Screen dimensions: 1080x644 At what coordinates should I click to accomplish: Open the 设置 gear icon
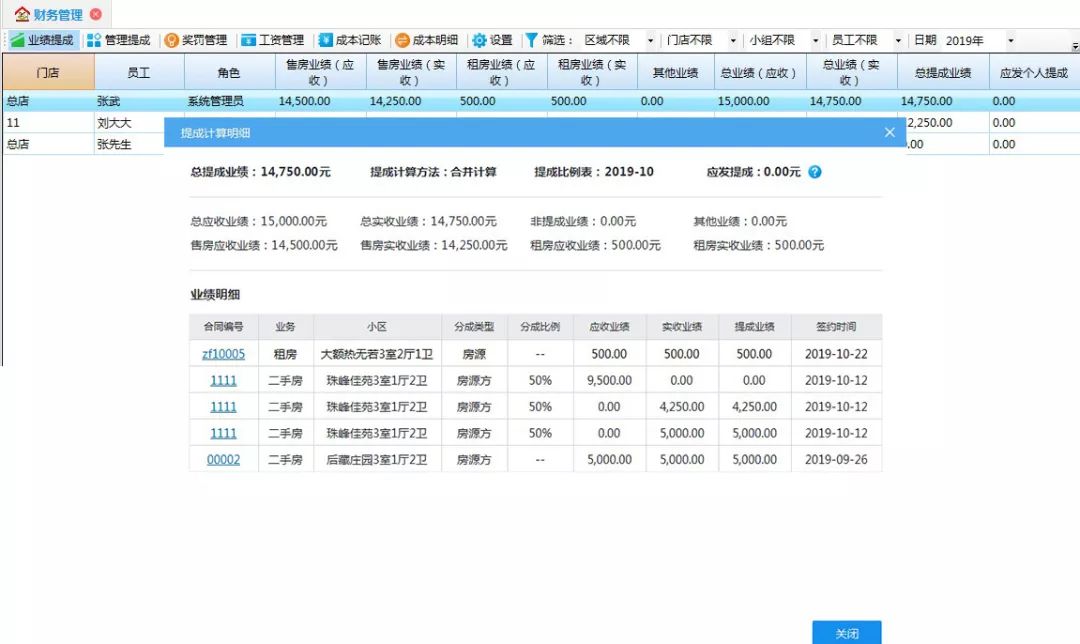pyautogui.click(x=489, y=41)
